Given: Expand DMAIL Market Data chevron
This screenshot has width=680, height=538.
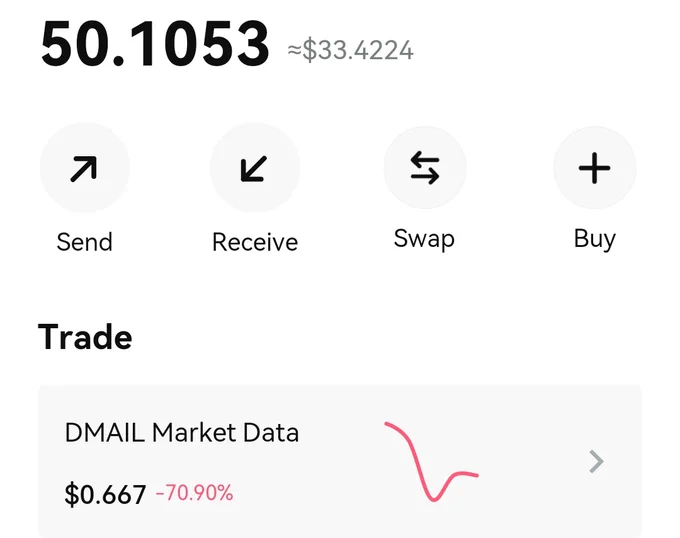Looking at the screenshot, I should point(597,461).
